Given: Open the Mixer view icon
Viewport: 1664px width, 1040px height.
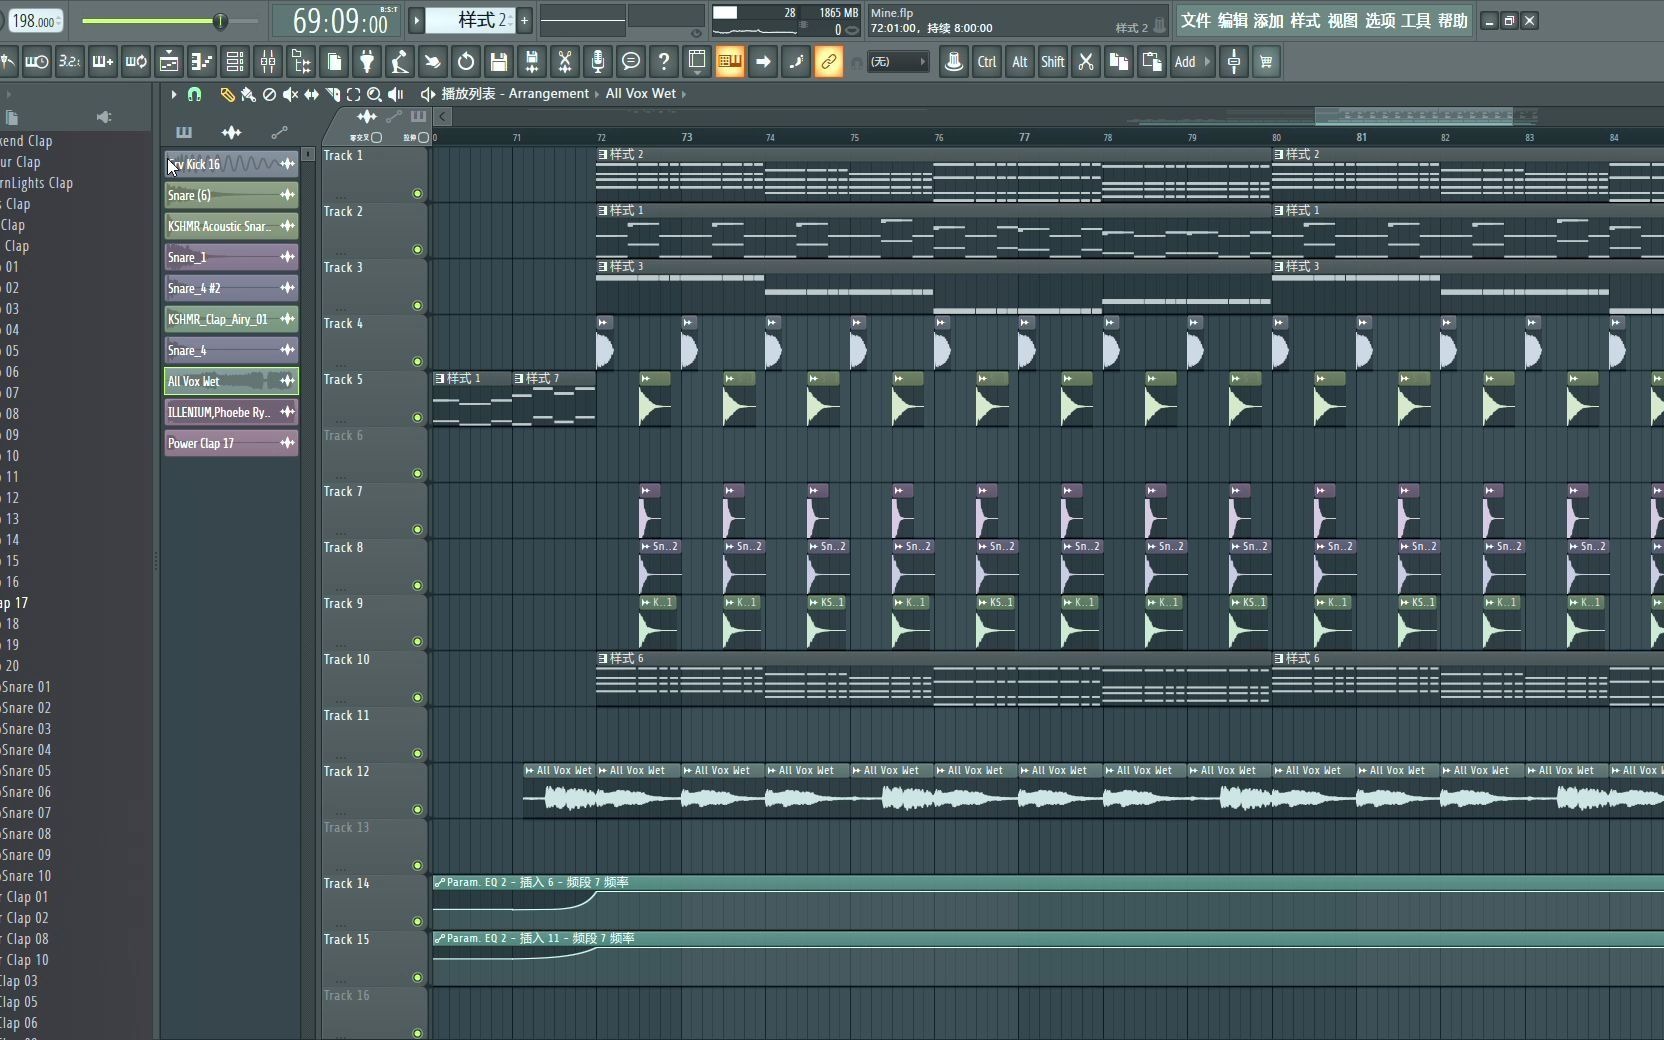Looking at the screenshot, I should click(x=268, y=62).
